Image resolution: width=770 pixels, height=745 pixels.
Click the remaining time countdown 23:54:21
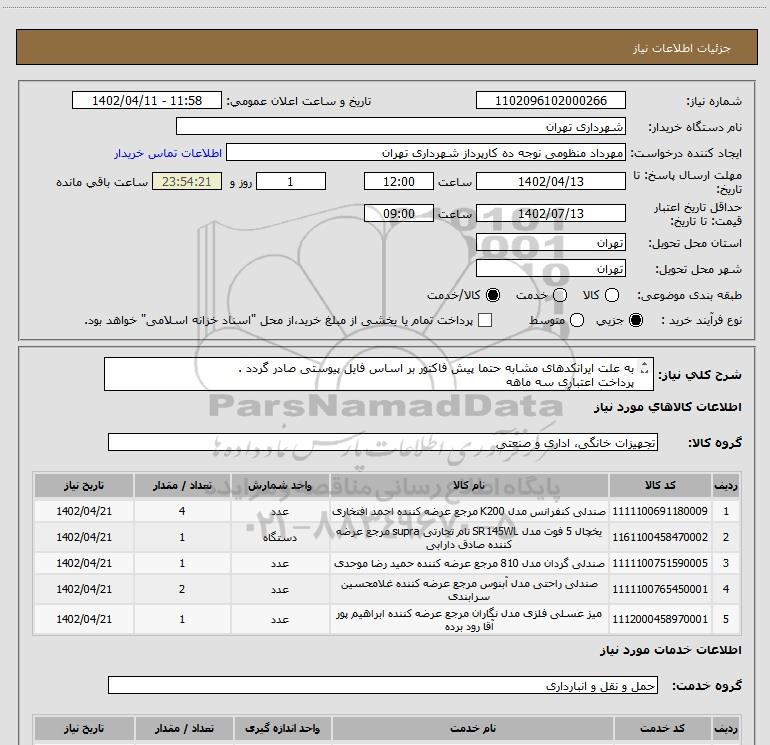point(187,181)
